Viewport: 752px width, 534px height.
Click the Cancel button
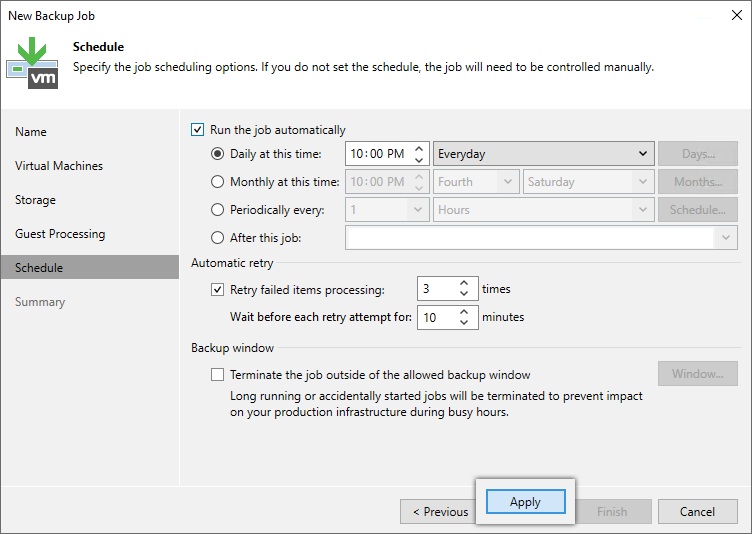click(698, 511)
